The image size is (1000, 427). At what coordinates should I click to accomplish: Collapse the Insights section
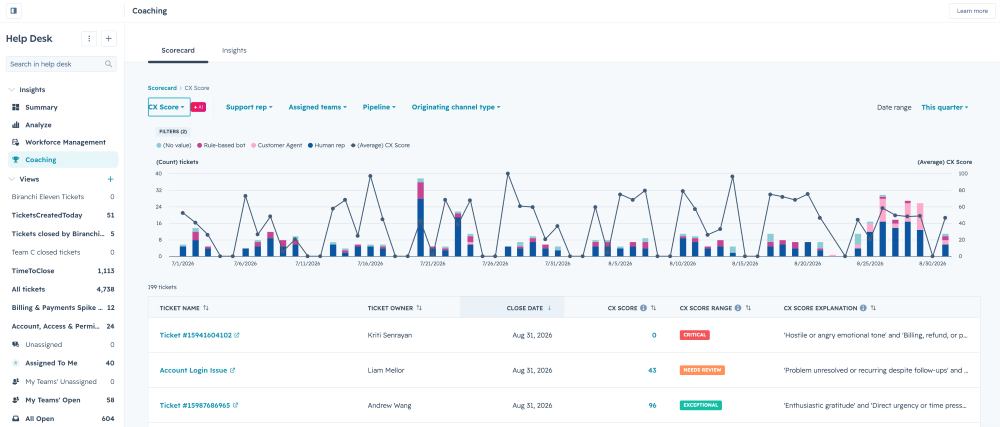[x=12, y=90]
